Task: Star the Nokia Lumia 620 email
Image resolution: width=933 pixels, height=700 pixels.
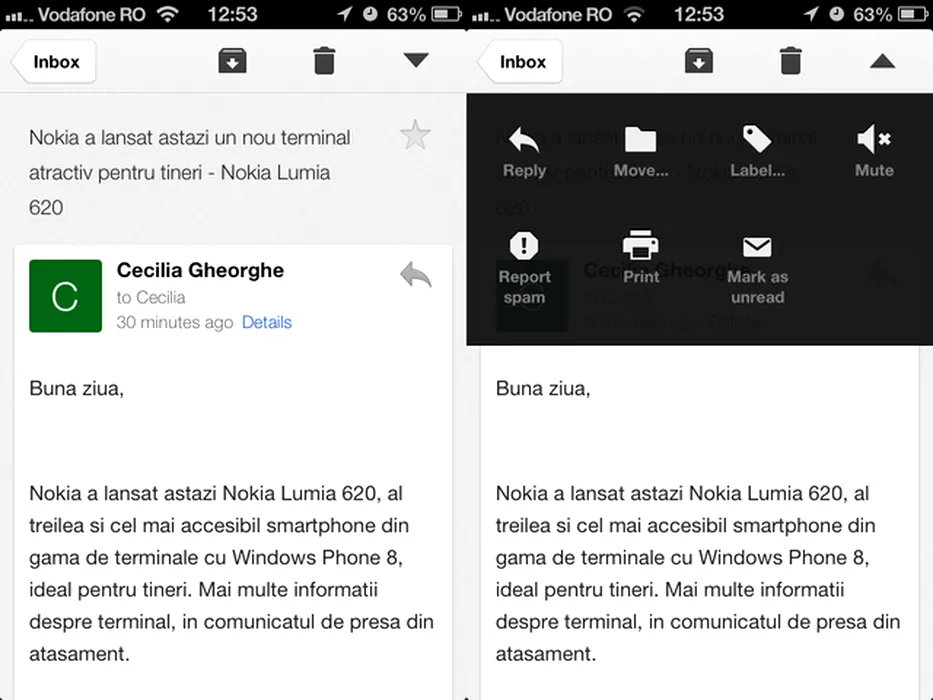Action: (415, 135)
